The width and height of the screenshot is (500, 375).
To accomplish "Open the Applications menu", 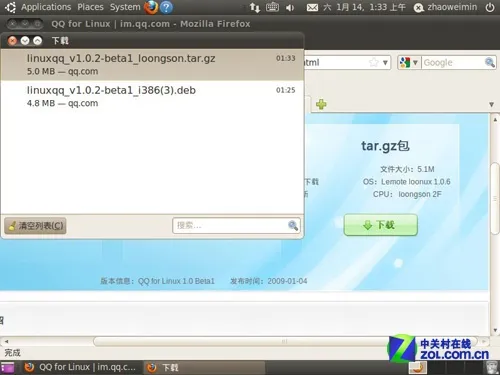I will click(46, 7).
